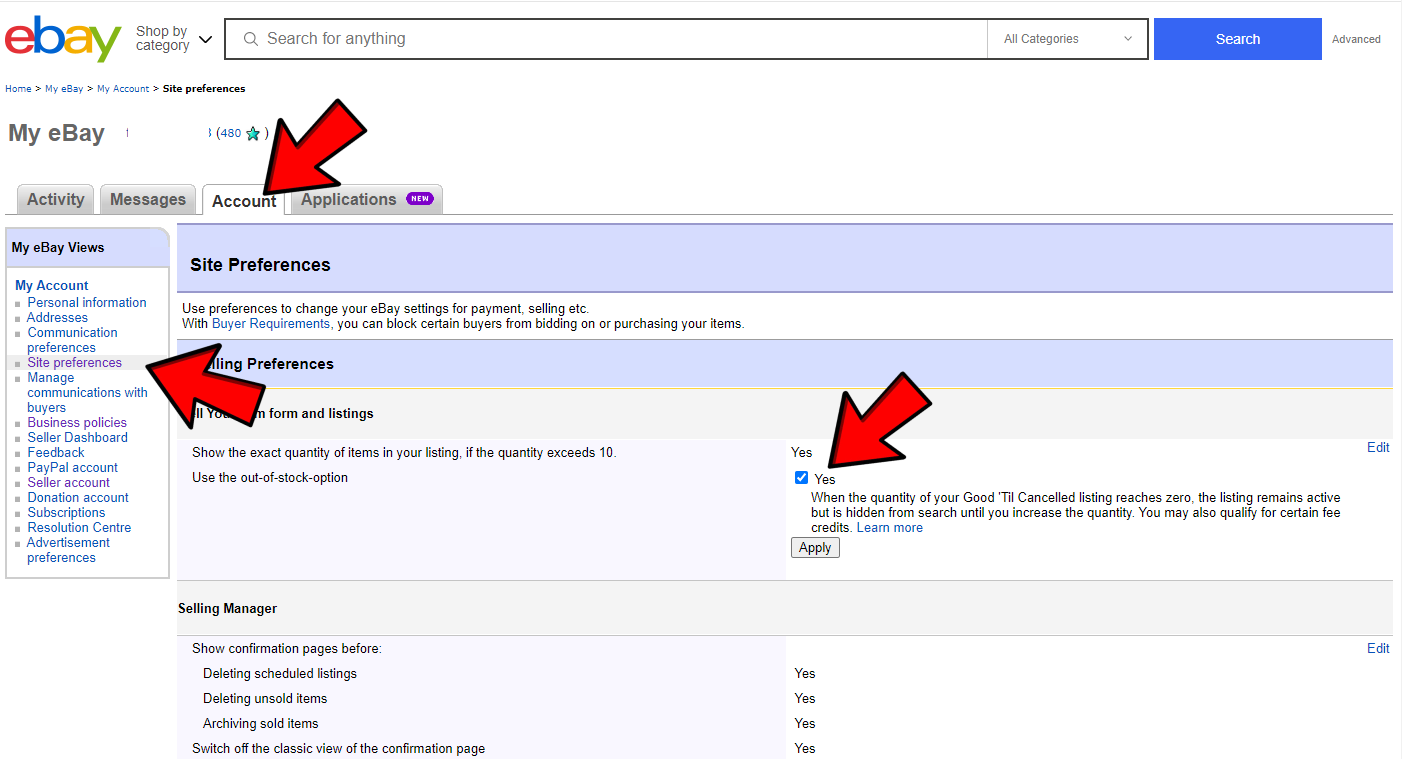Screen dimensions: 1402x759
Task: Open Feedback in sidebar
Action: [56, 452]
